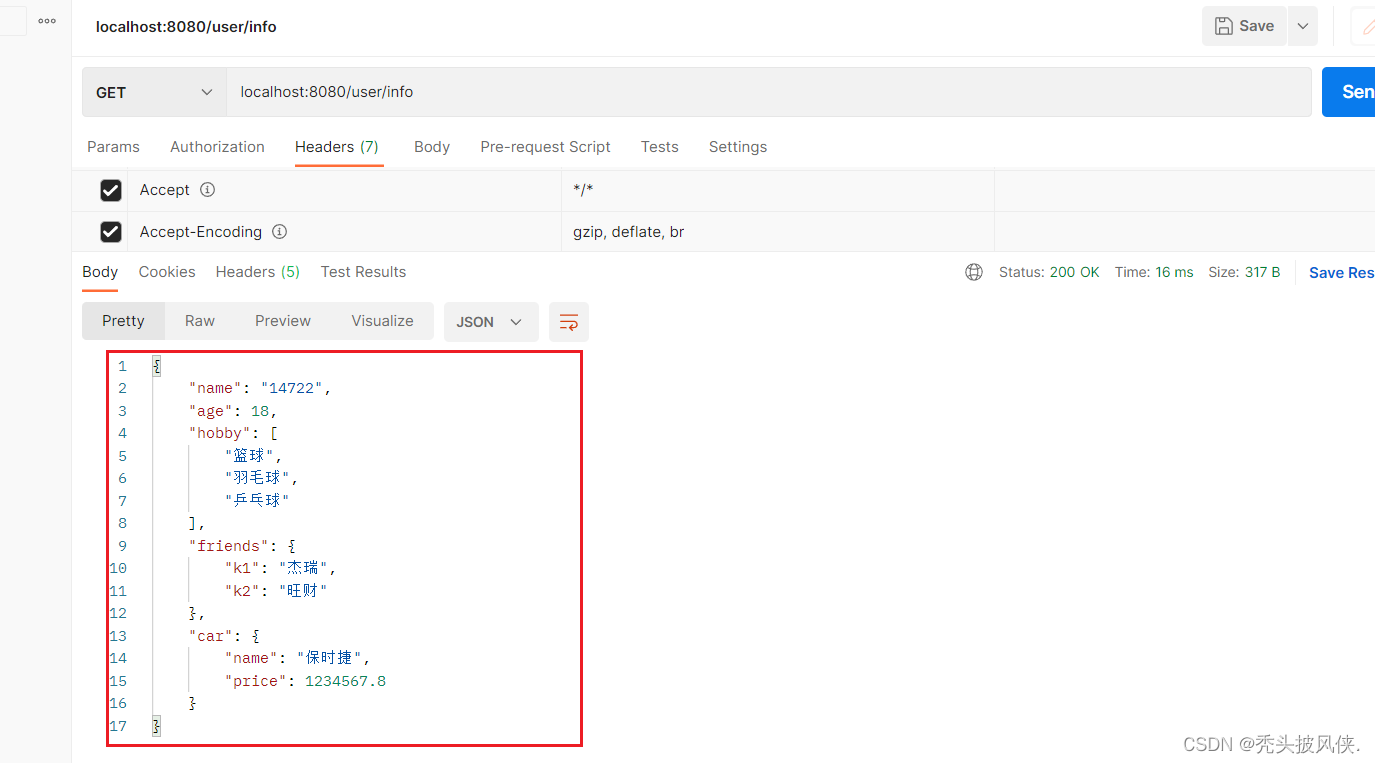Select the Raw view button
The image size is (1375, 763).
tap(200, 321)
